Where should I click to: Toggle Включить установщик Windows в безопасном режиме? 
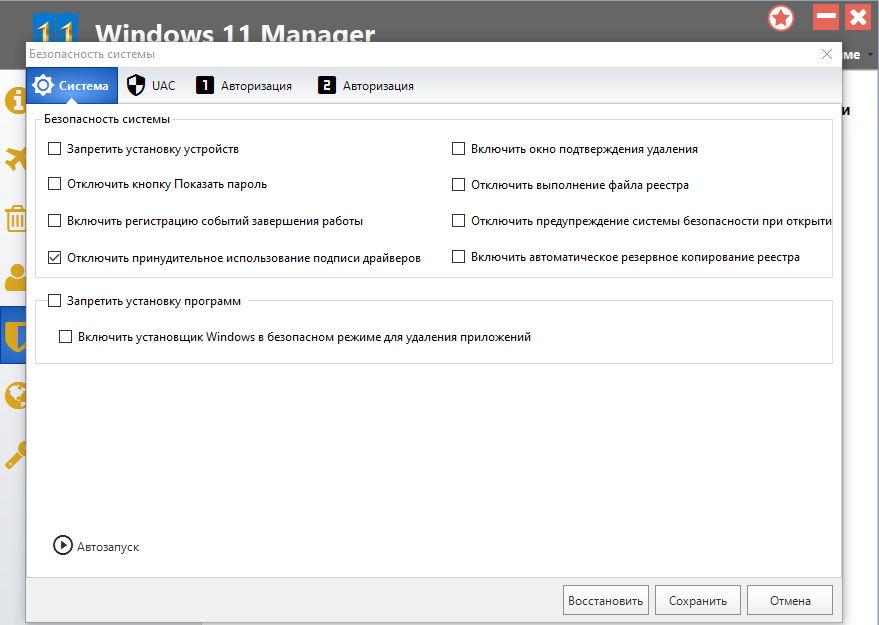coord(66,337)
